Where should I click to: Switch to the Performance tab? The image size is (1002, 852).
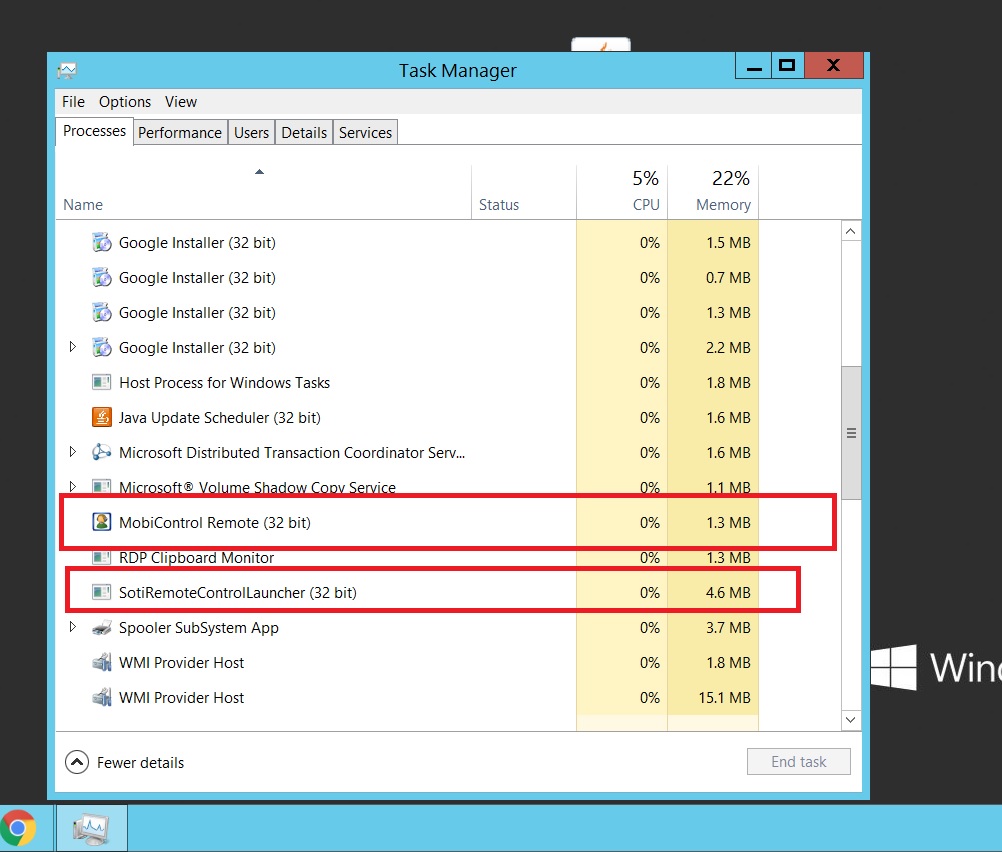coord(180,132)
